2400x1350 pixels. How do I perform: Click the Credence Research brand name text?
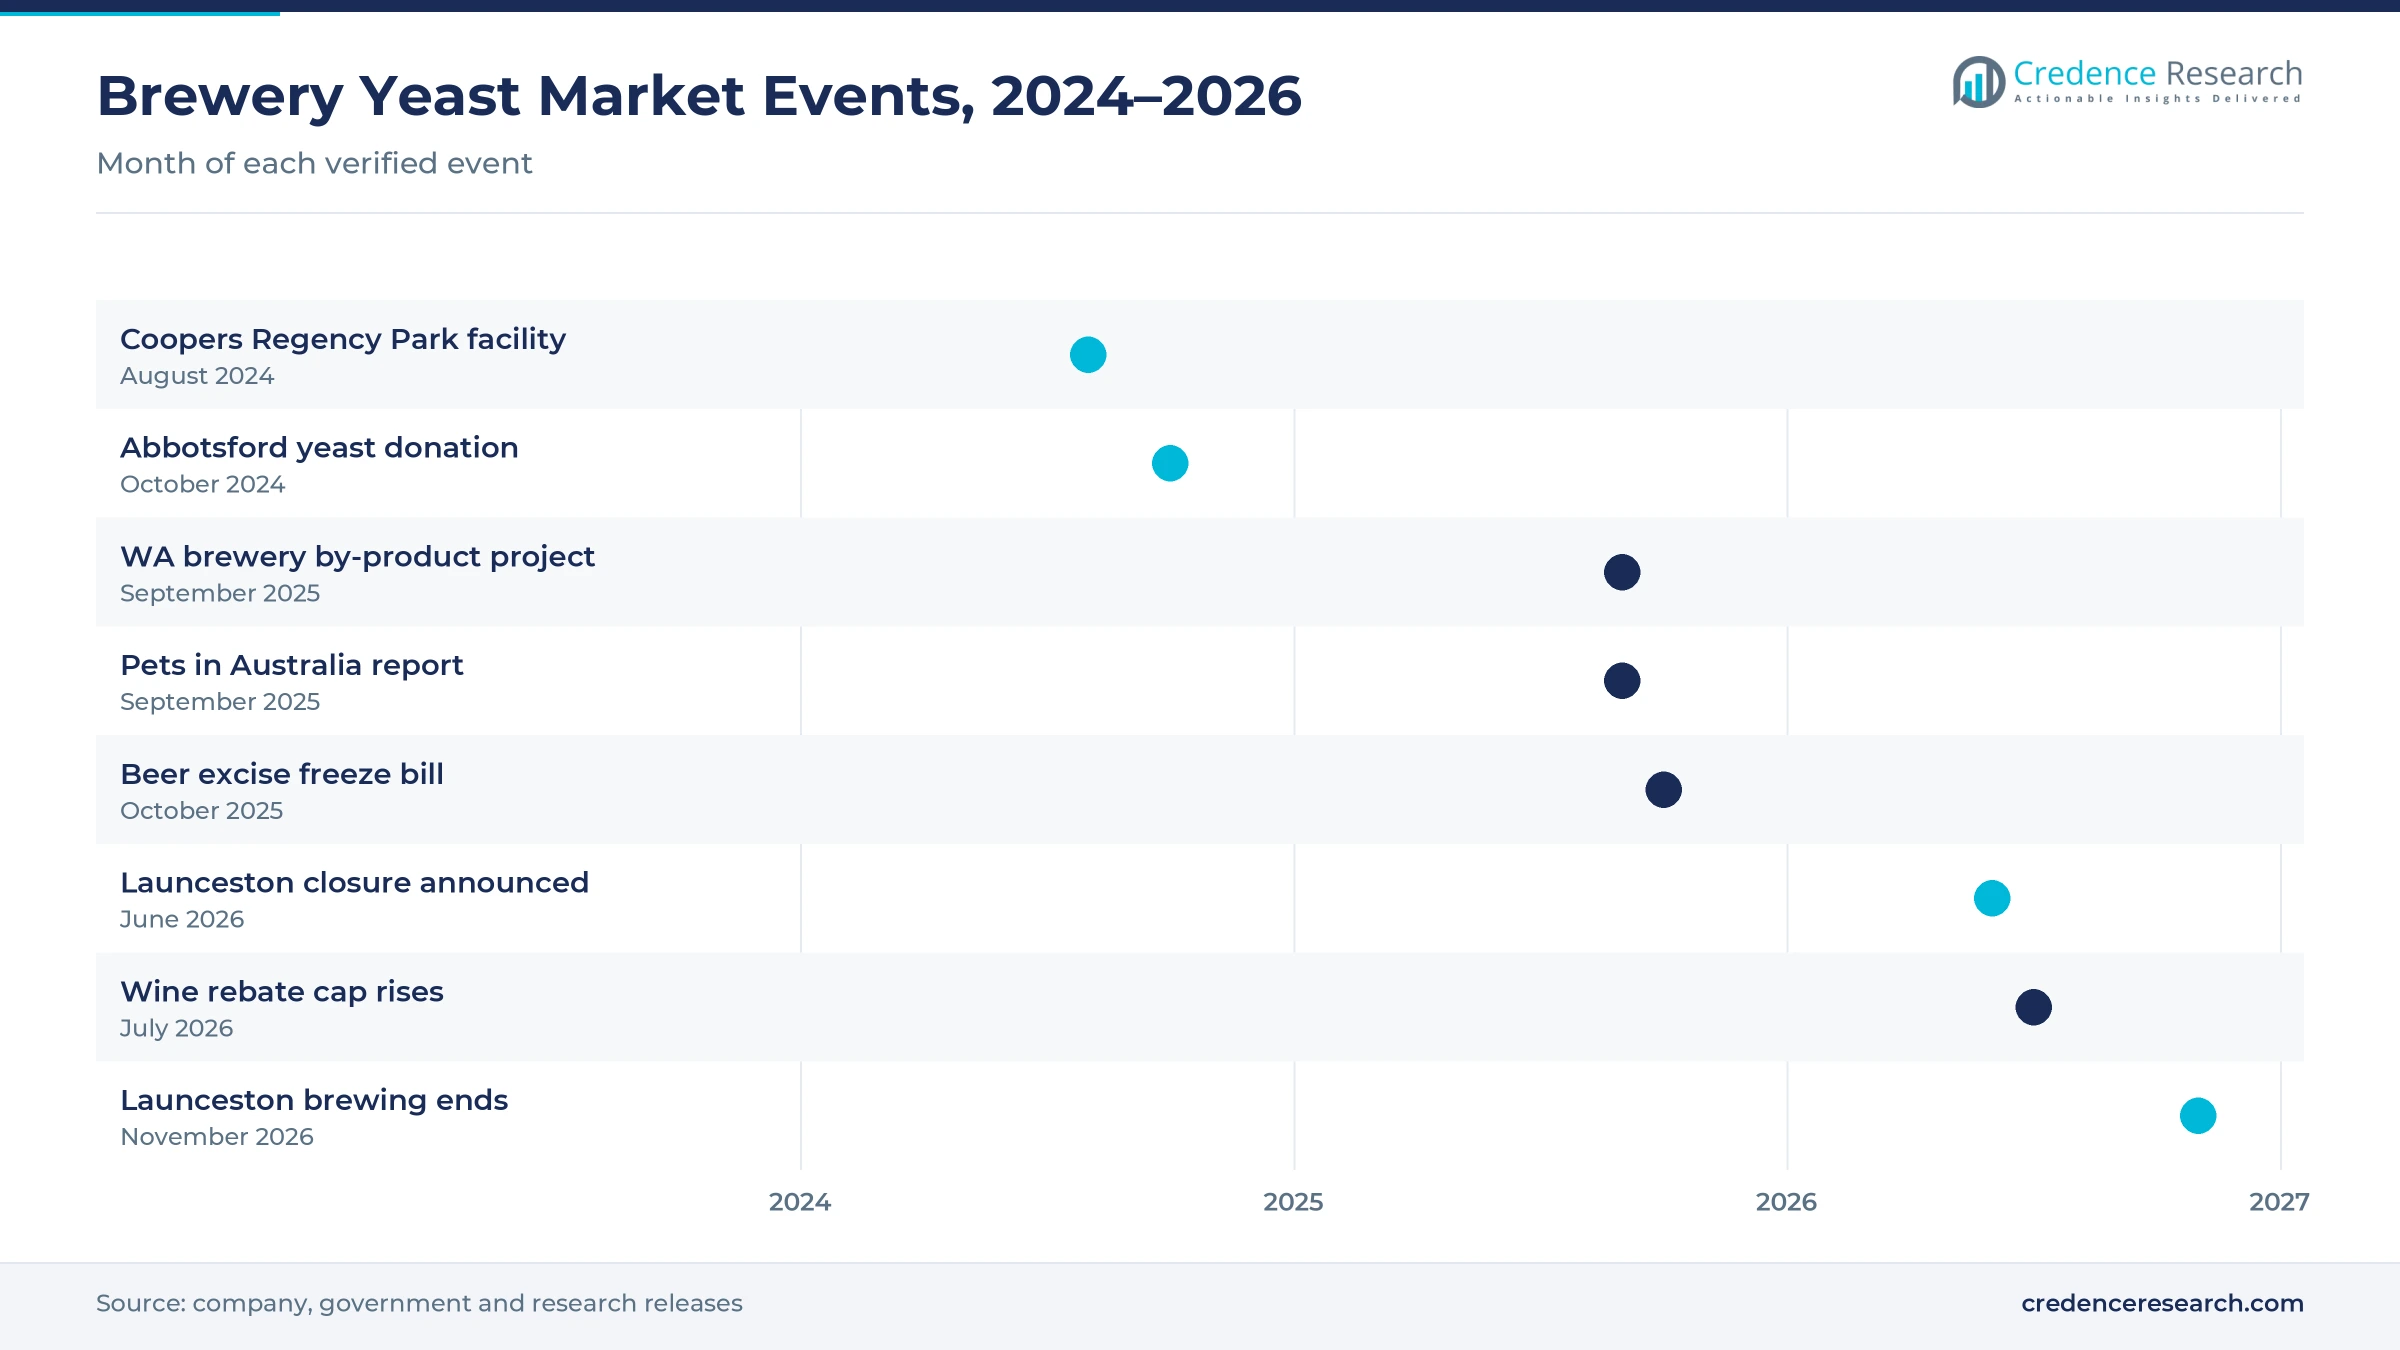2158,73
